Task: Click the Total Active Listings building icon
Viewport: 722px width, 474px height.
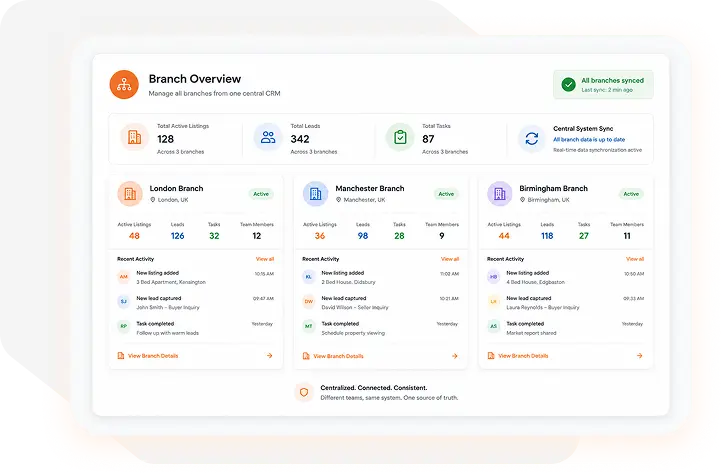Action: tap(134, 137)
